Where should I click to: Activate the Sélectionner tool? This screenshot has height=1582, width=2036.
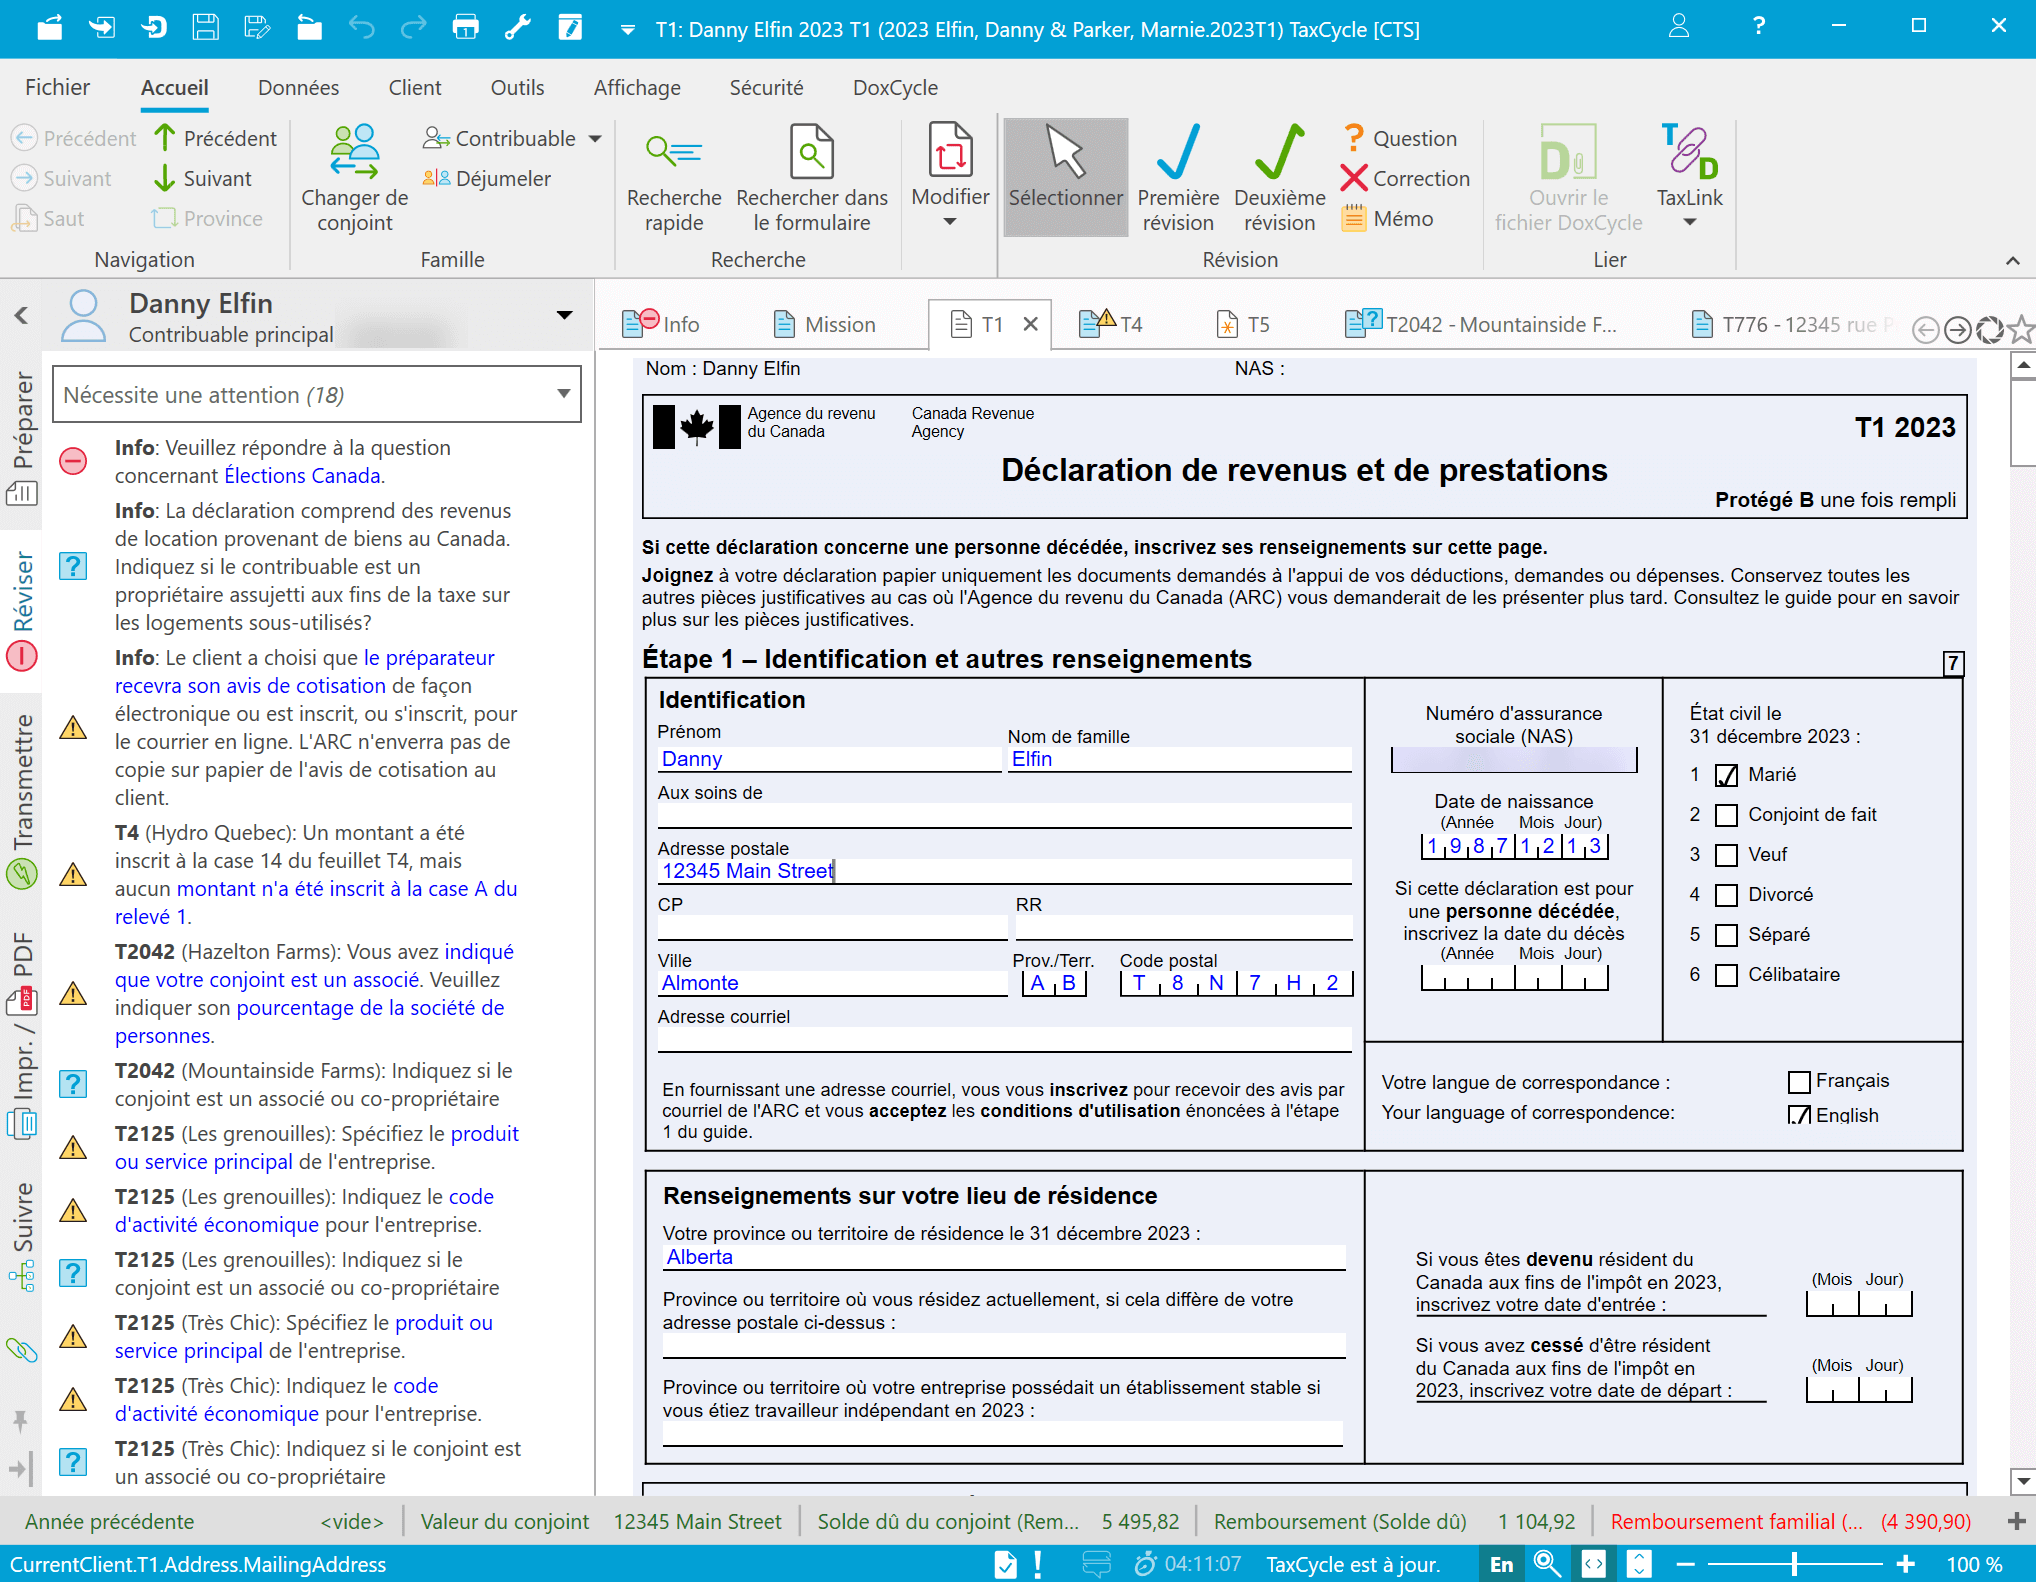(1066, 177)
